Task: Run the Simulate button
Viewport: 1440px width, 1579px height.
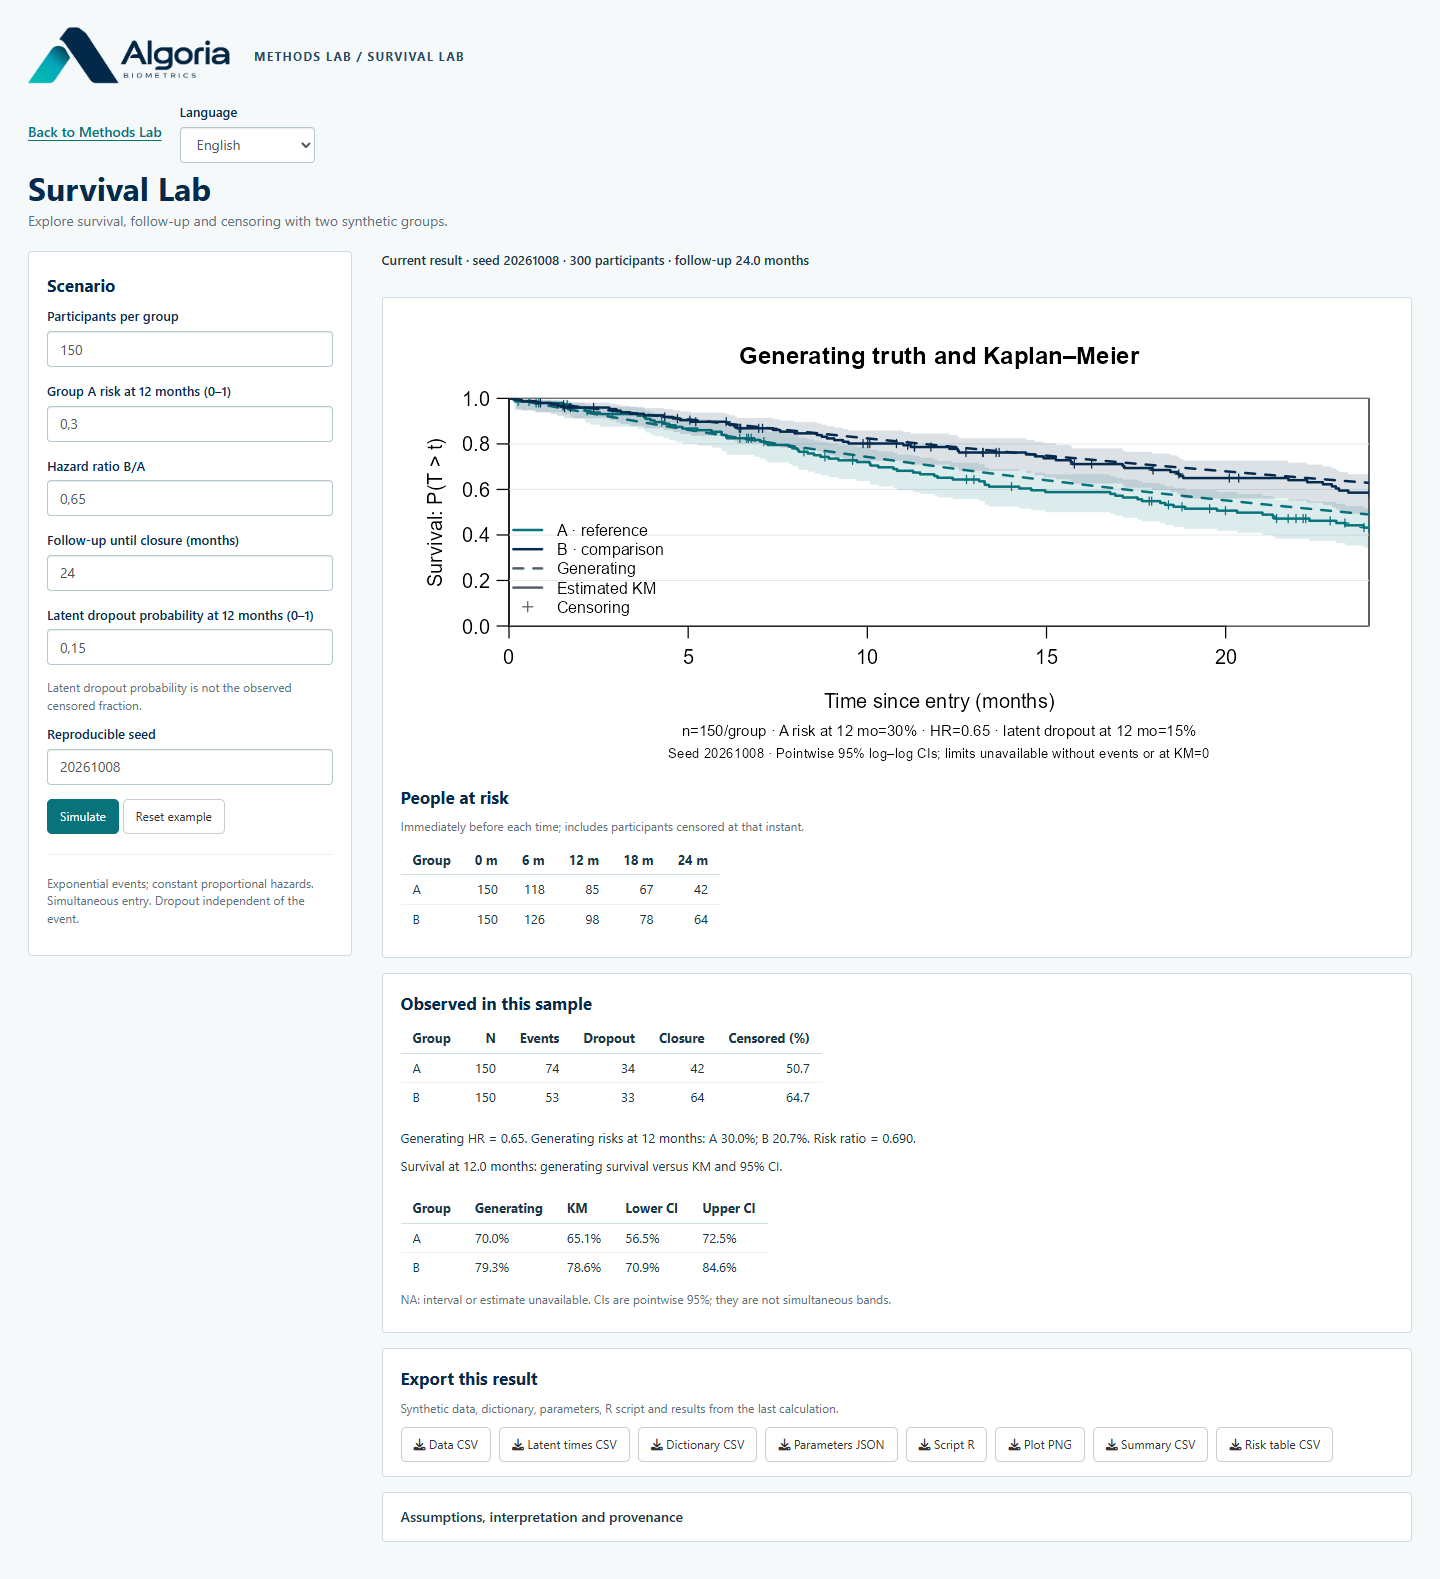Action: (83, 817)
